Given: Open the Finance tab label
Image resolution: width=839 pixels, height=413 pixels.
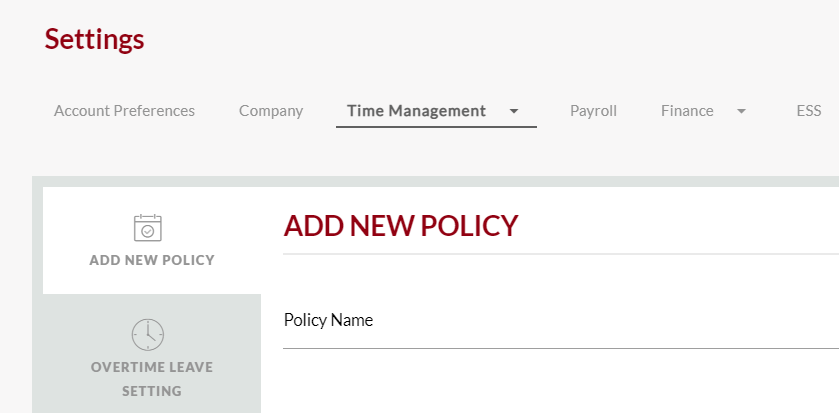Looking at the screenshot, I should tap(687, 111).
